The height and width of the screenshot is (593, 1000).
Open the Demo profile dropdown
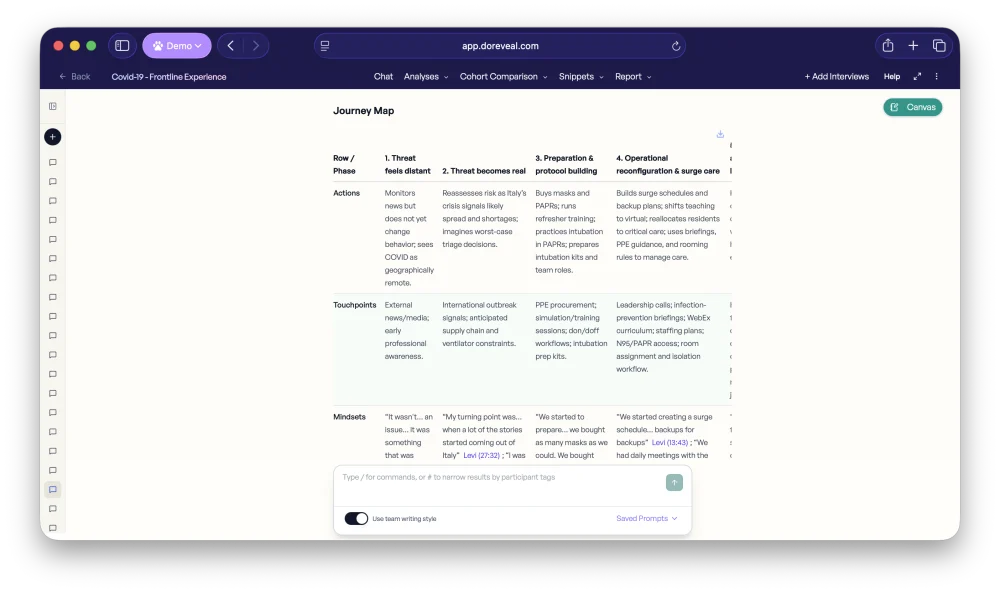point(177,46)
